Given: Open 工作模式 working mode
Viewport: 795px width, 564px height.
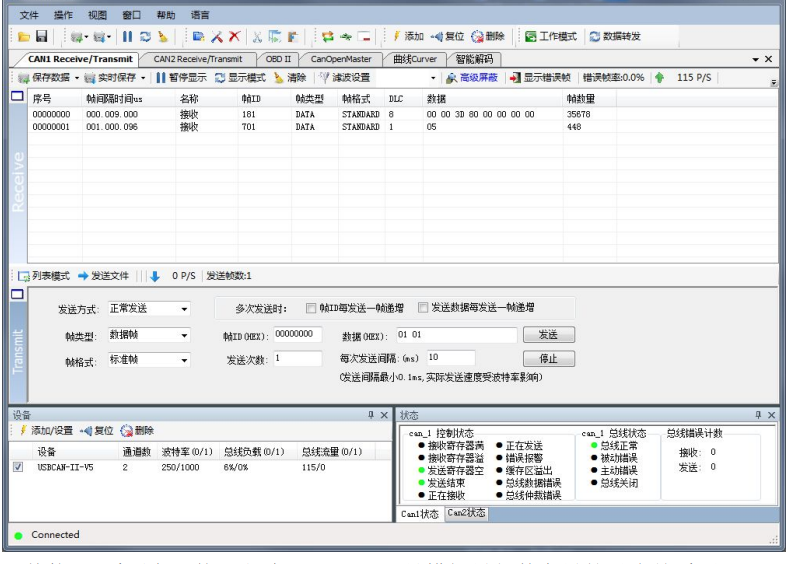Looking at the screenshot, I should (x=551, y=36).
